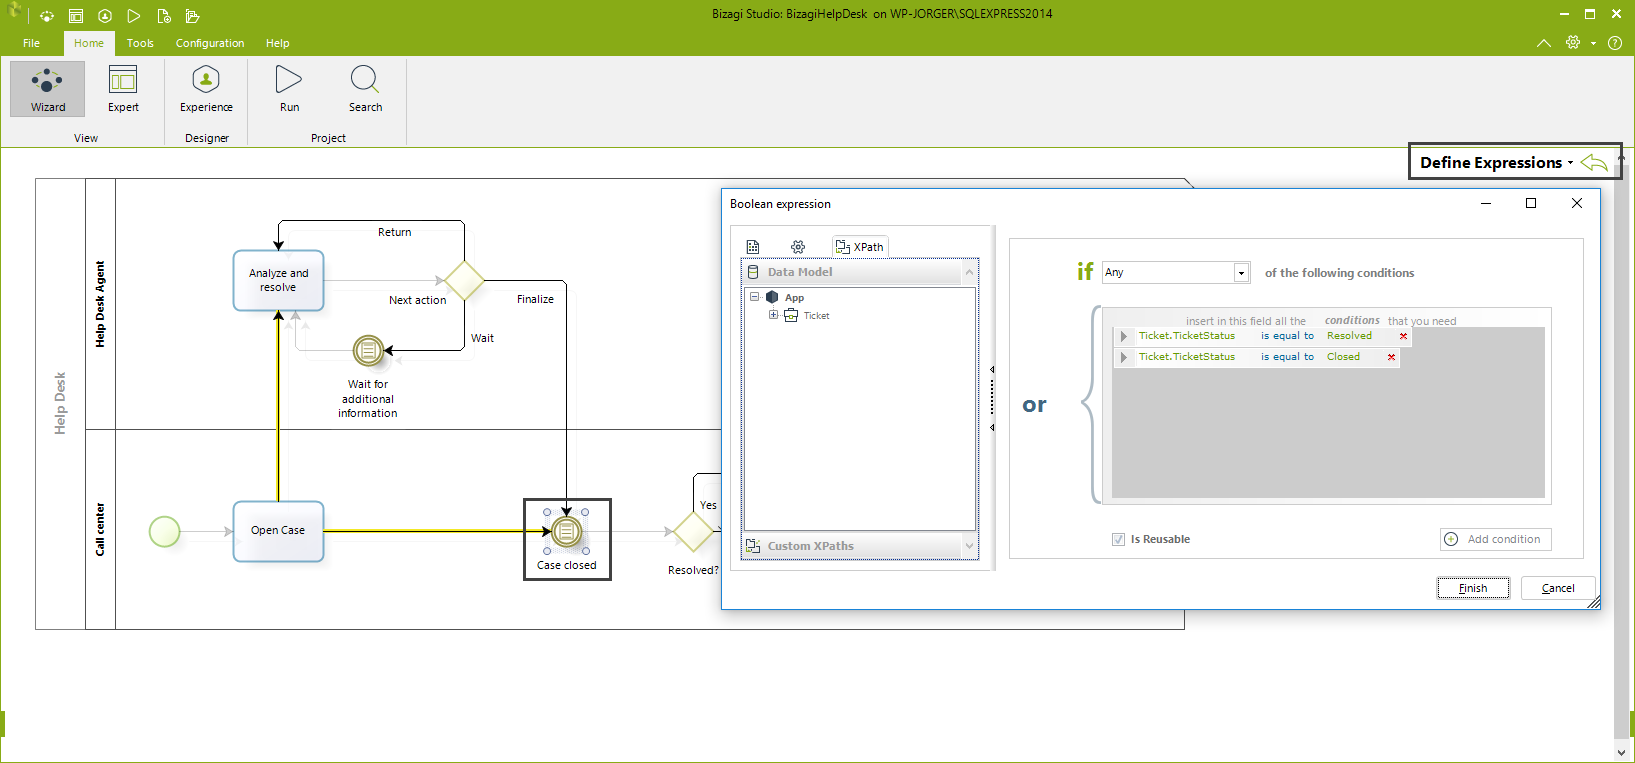
Task: Click the Finish button
Action: click(x=1473, y=588)
